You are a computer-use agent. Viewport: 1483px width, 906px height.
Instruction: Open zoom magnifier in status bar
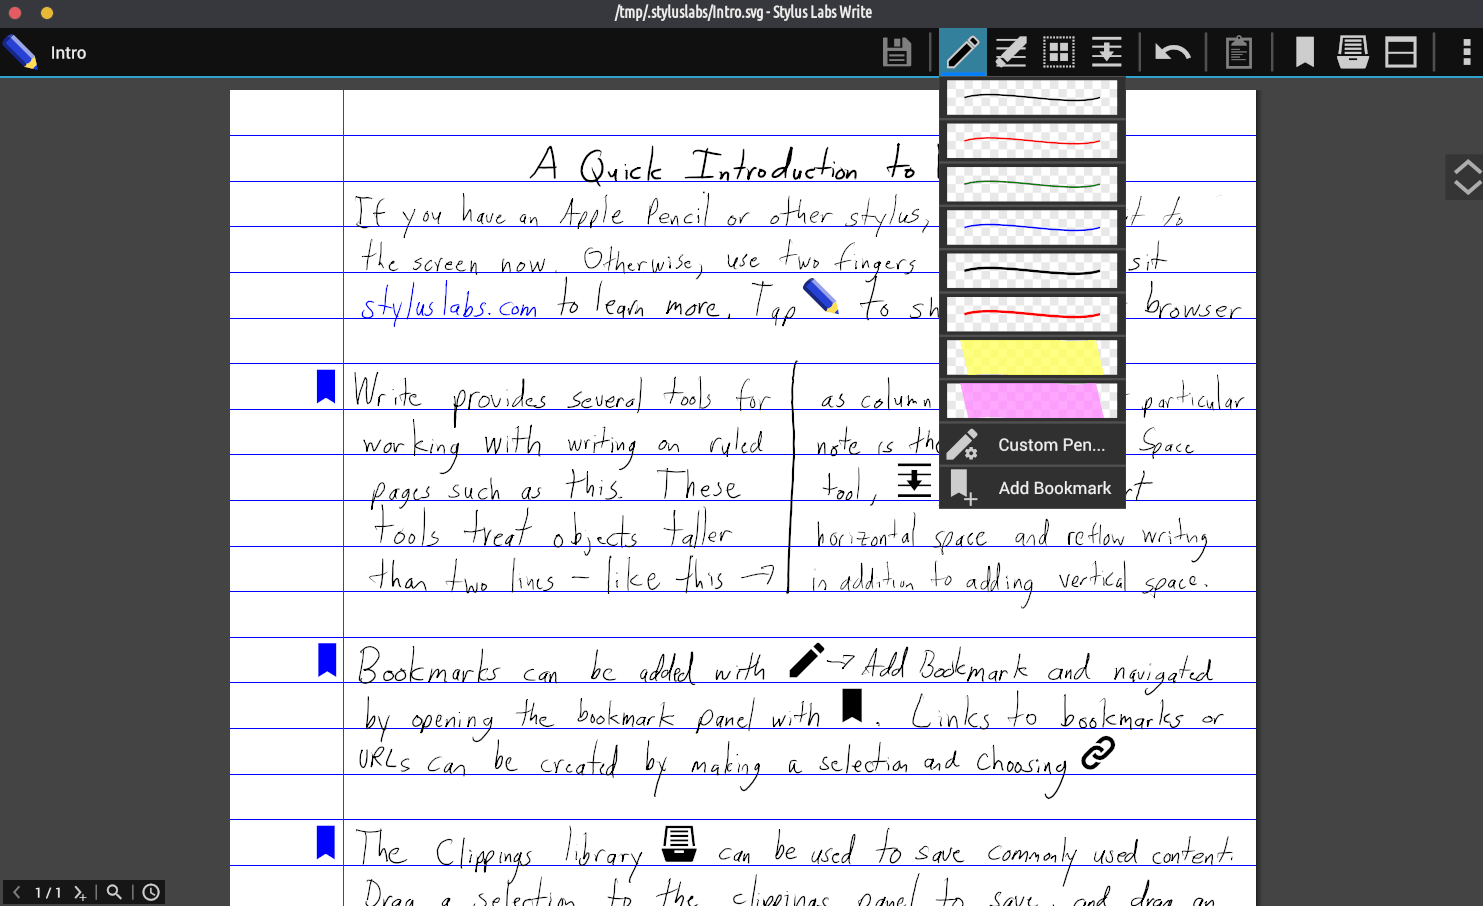click(x=114, y=892)
